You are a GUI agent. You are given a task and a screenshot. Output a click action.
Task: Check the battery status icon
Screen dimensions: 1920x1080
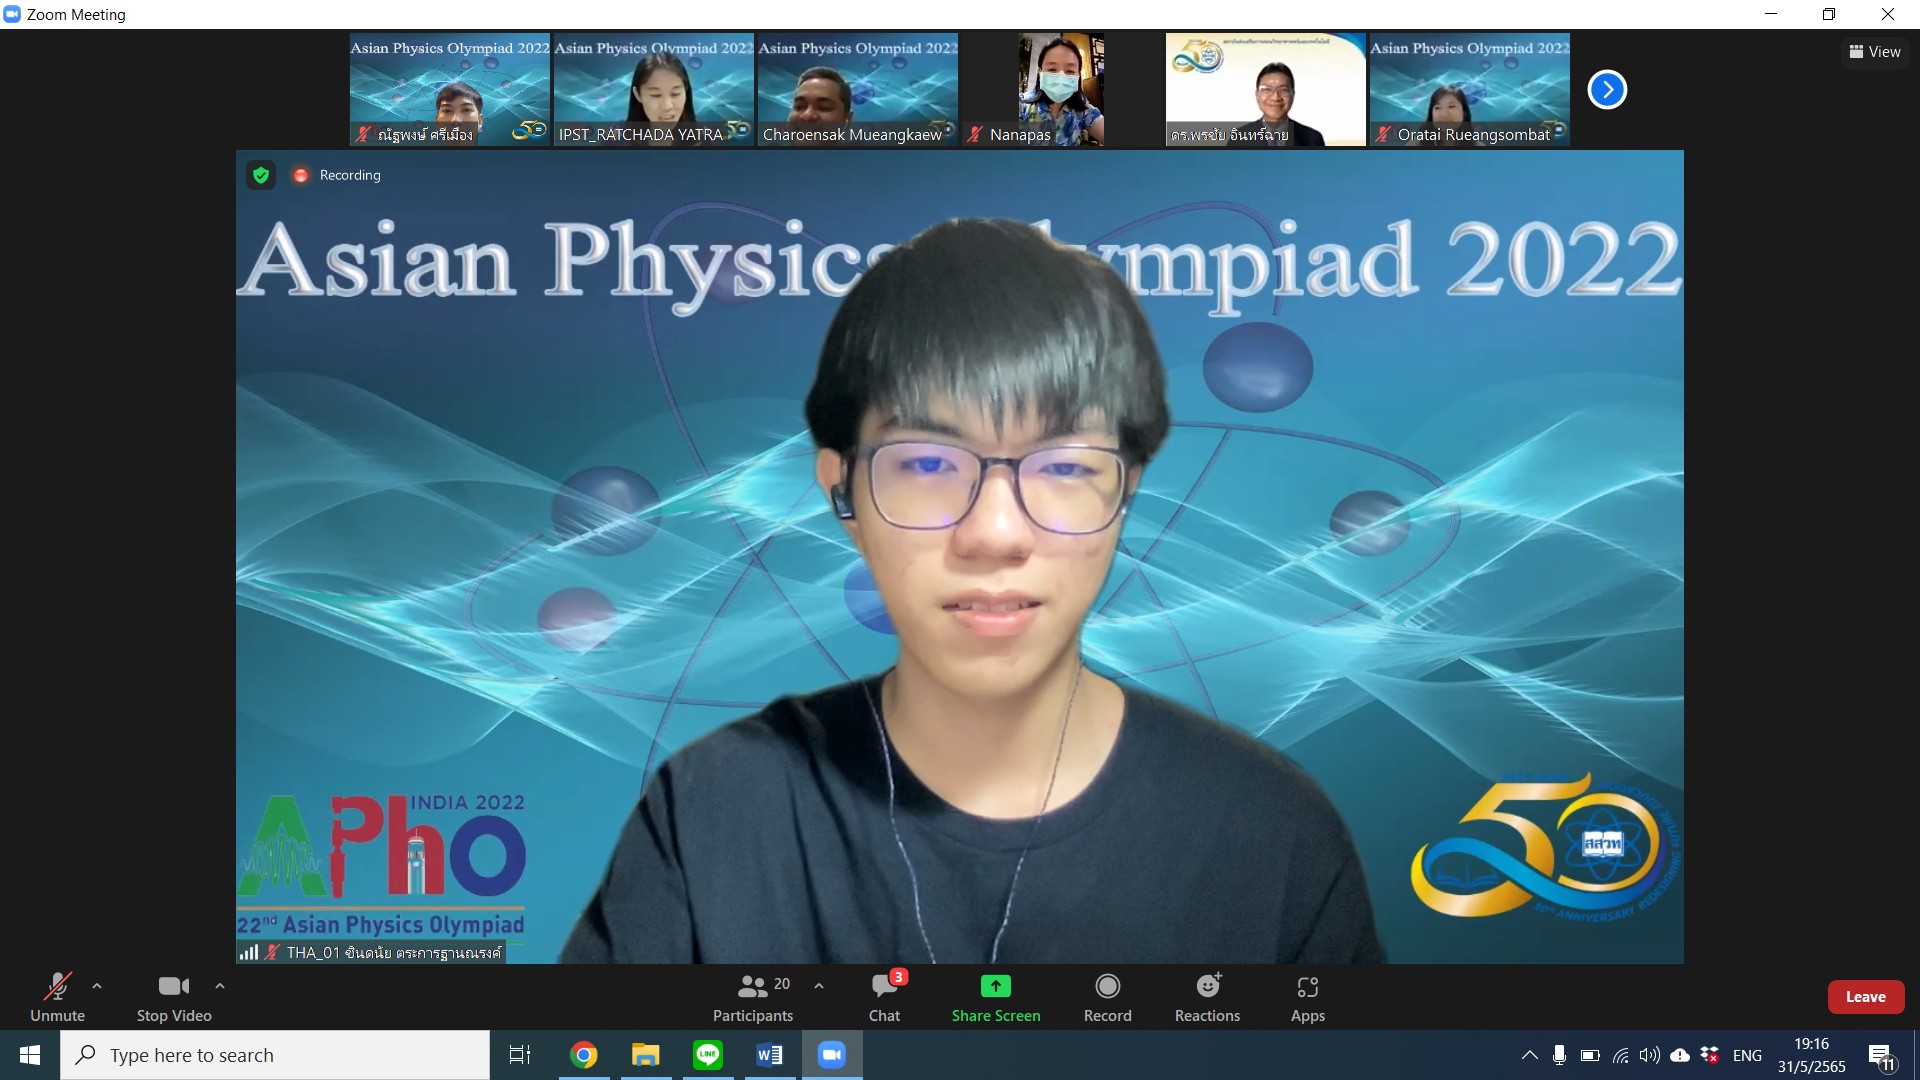tap(1590, 1055)
